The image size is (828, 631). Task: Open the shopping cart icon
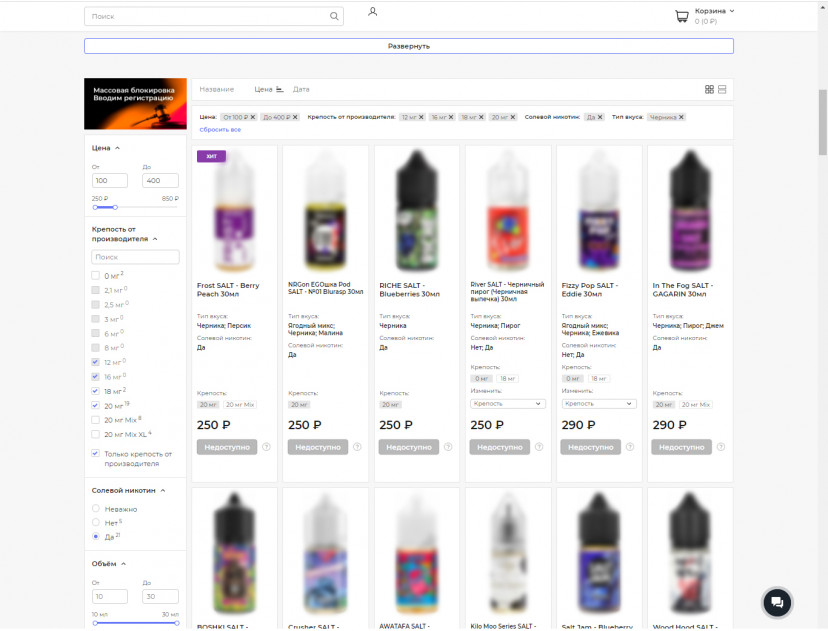tap(682, 16)
